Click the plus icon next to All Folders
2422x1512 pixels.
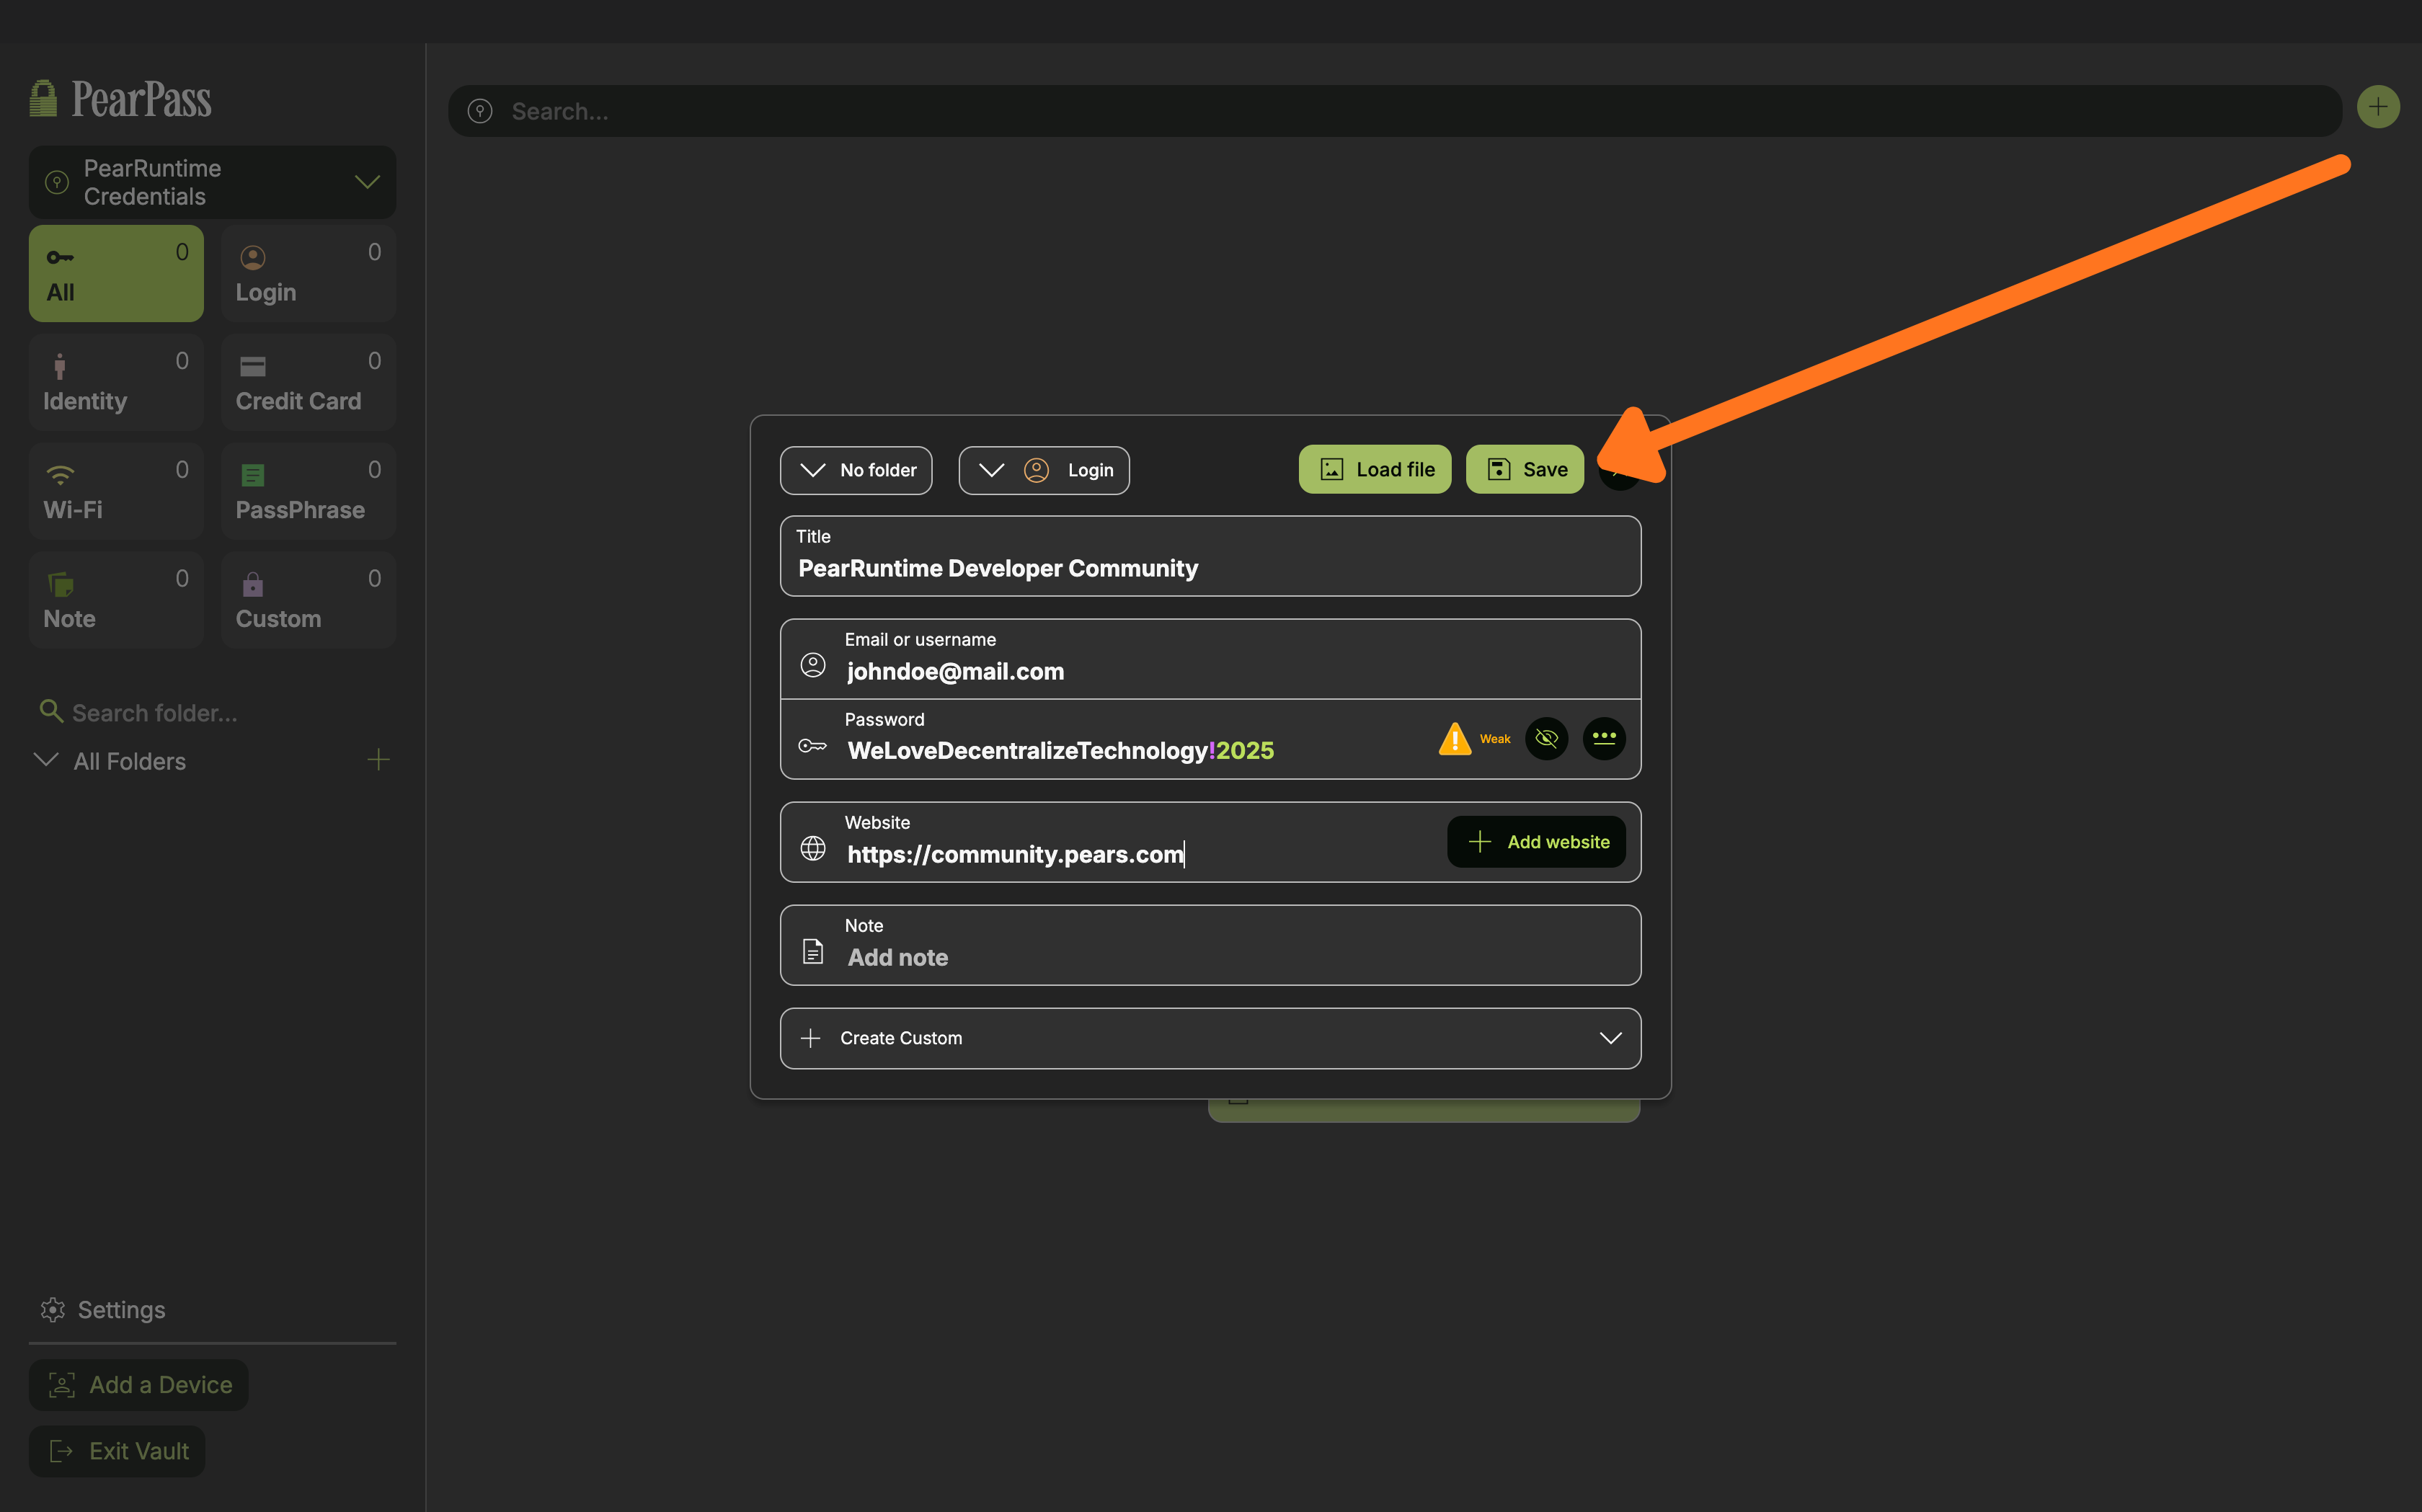378,760
